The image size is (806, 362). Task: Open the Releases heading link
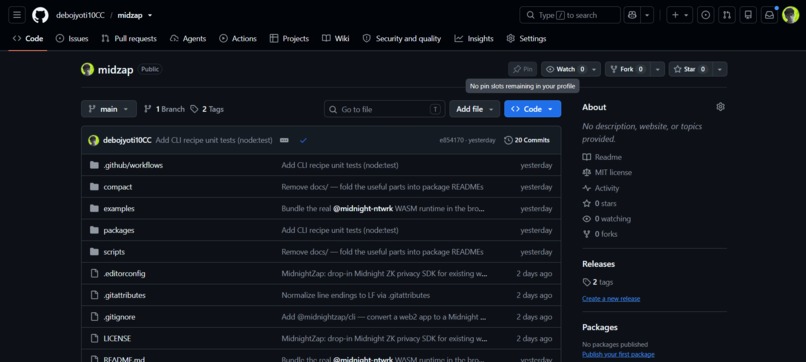[x=598, y=264]
